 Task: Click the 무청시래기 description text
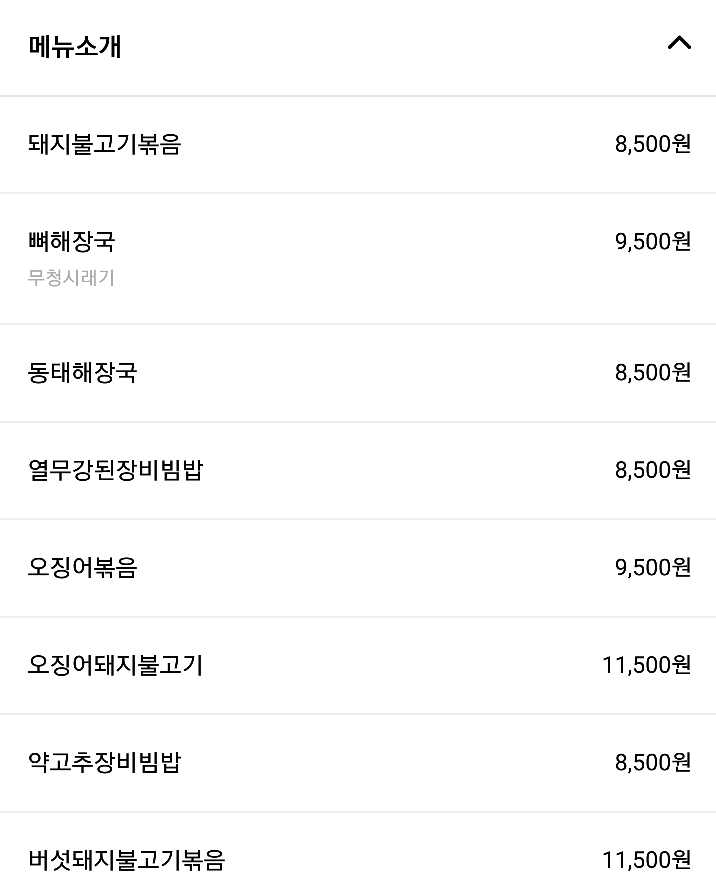(x=71, y=278)
